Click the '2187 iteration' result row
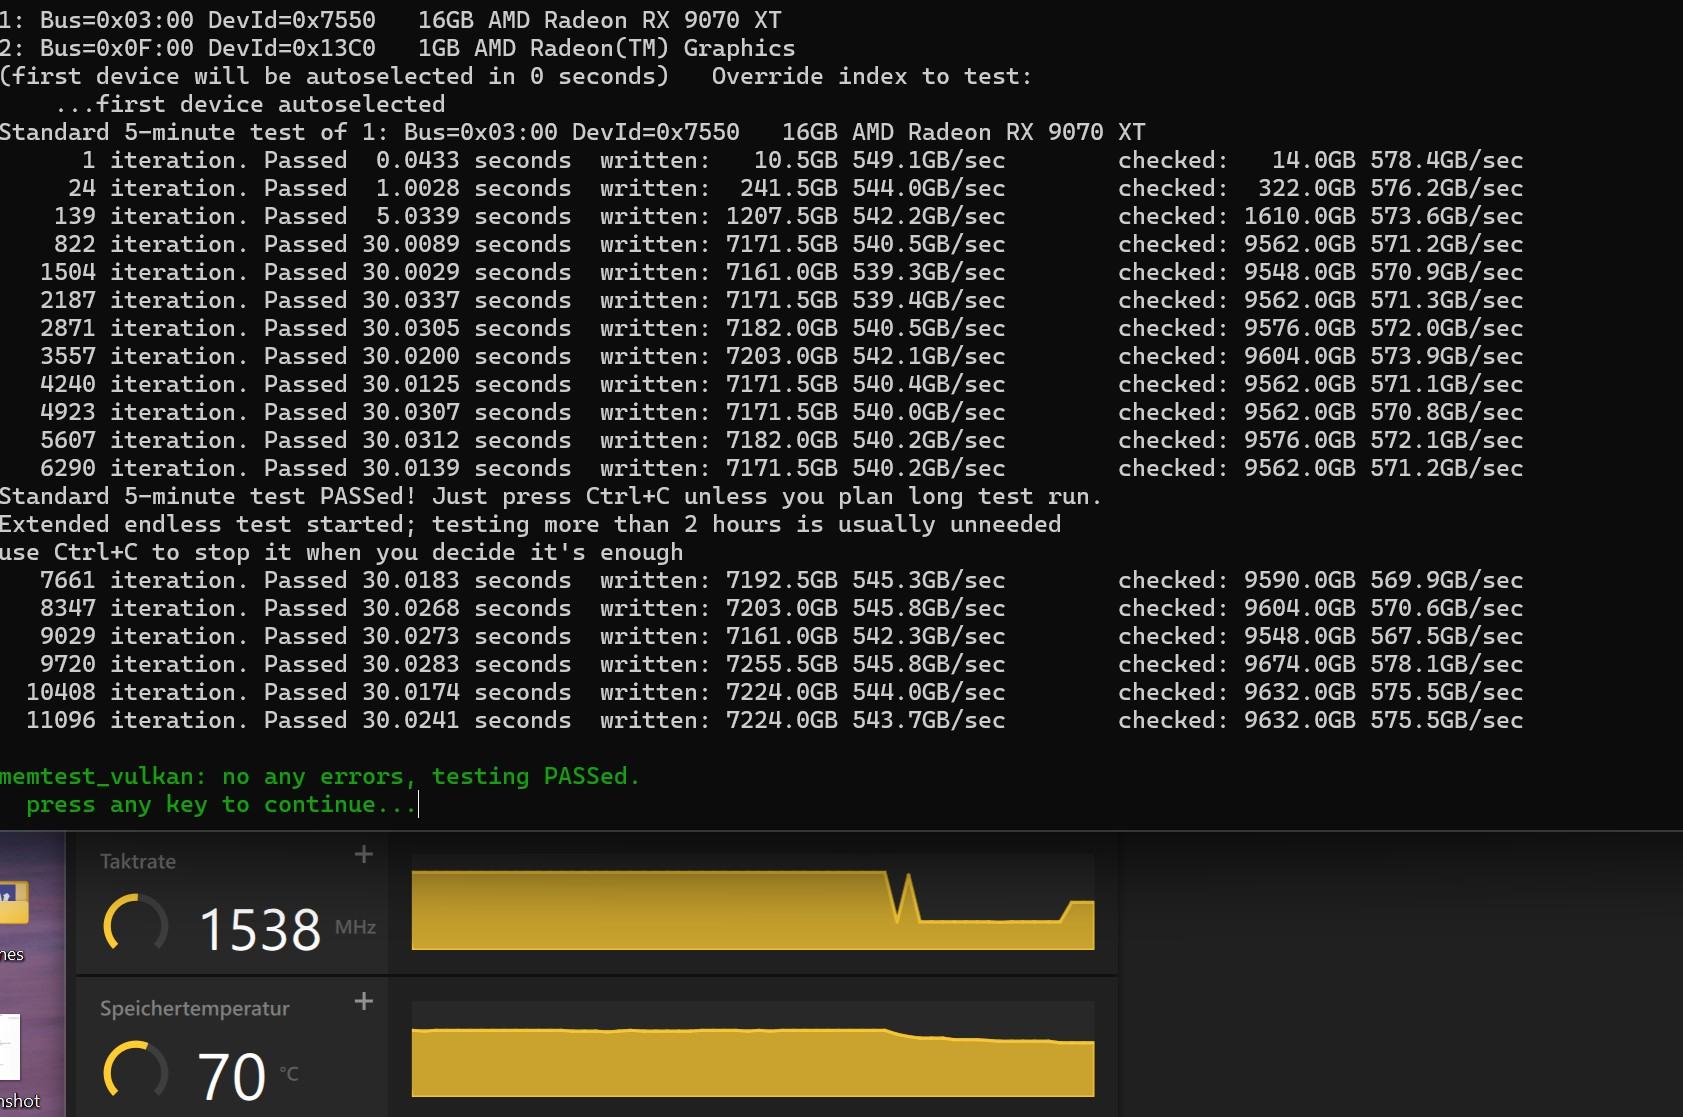Viewport: 1683px width, 1117px height. 782,300
